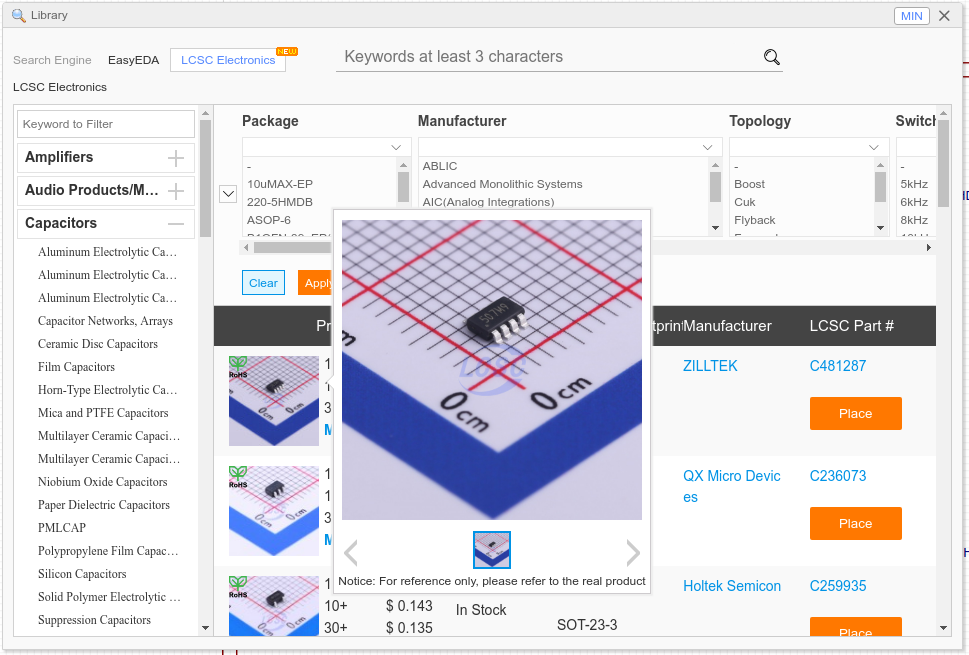969x655 pixels.
Task: Open LCSC part C236073 link
Action: tap(837, 476)
